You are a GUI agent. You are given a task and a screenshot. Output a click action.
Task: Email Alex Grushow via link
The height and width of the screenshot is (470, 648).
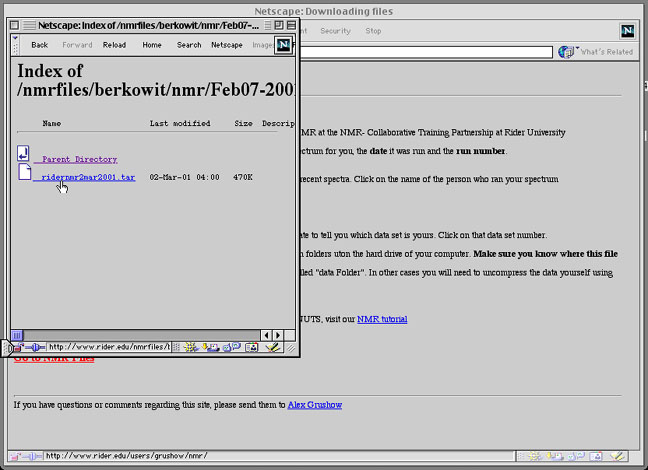[315, 404]
